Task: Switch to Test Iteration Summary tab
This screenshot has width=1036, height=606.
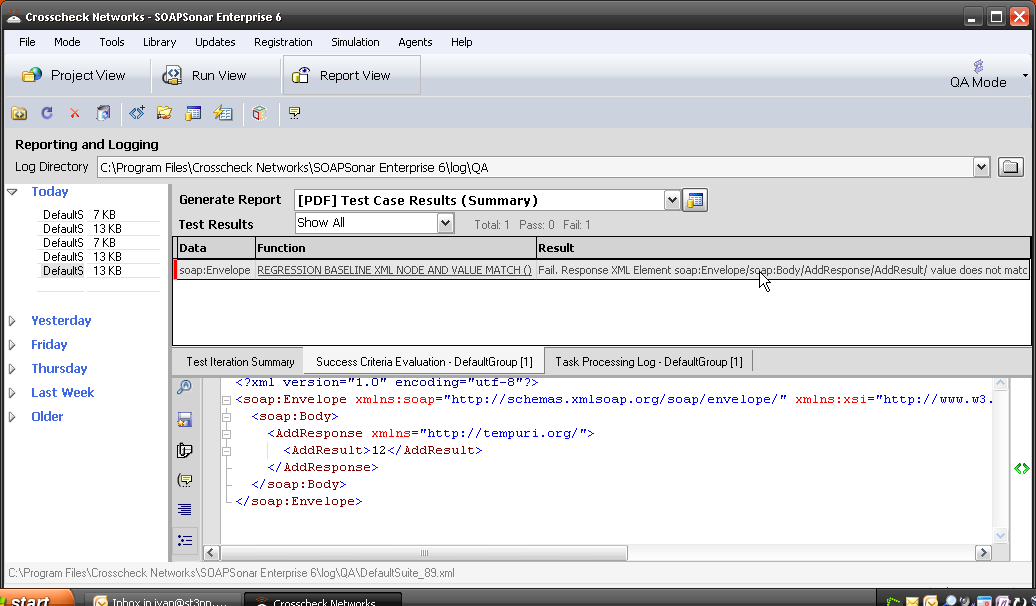Action: [x=240, y=361]
